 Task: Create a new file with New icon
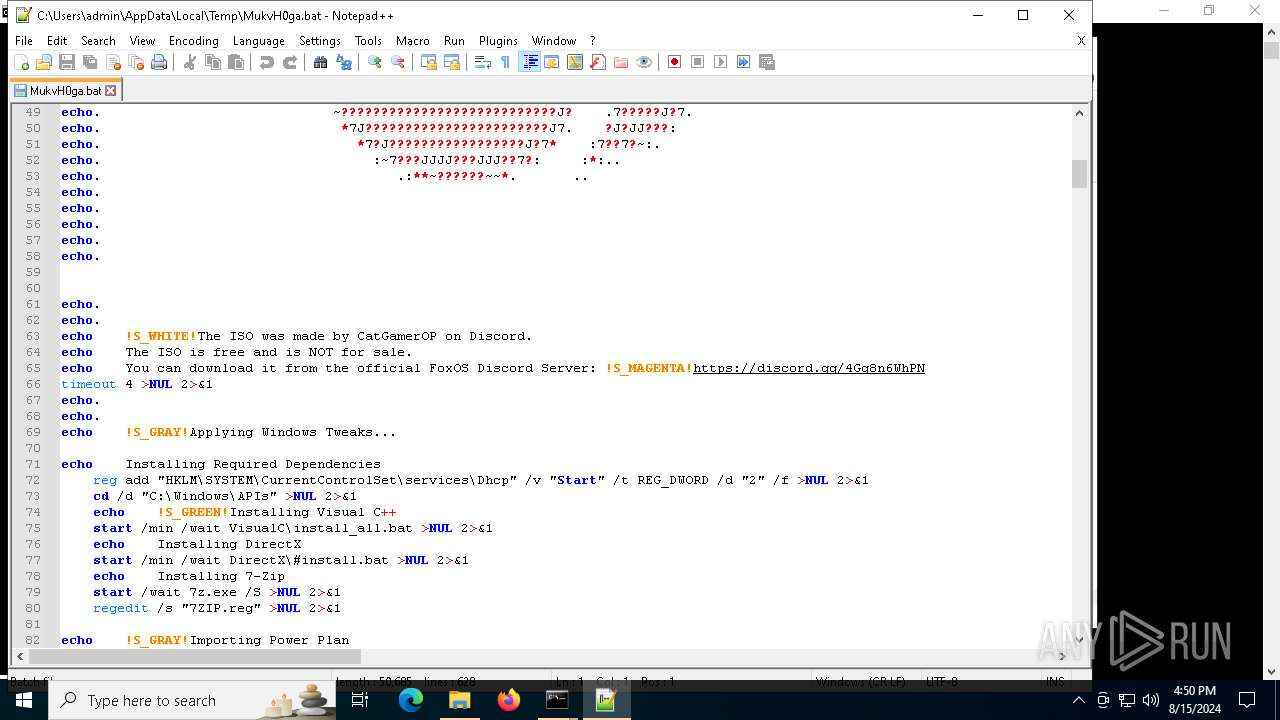(x=21, y=62)
